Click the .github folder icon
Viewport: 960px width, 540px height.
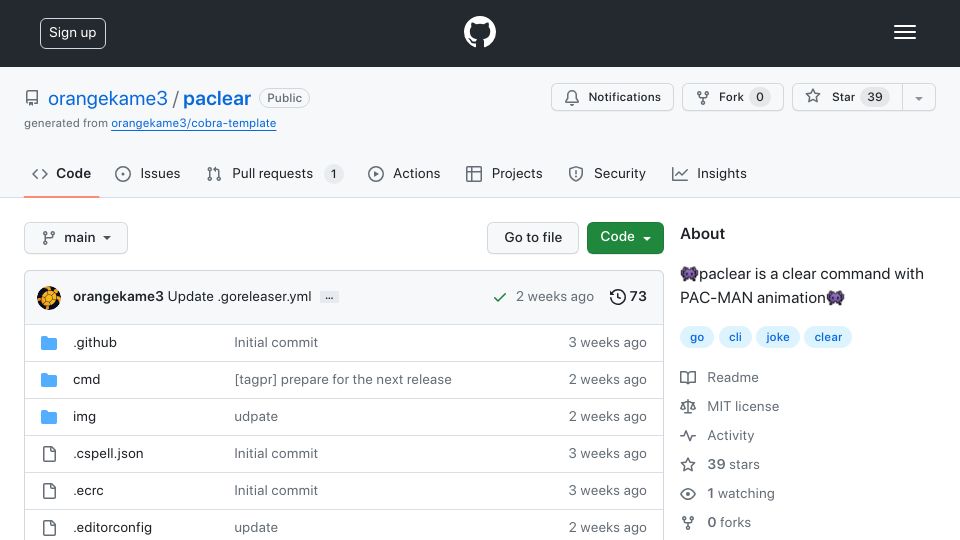[x=49, y=343]
